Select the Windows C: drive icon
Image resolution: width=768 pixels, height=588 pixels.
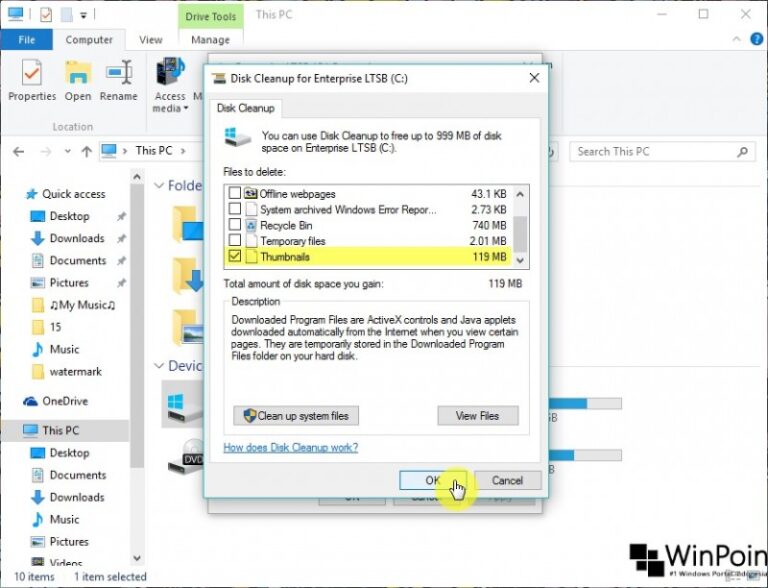(185, 407)
